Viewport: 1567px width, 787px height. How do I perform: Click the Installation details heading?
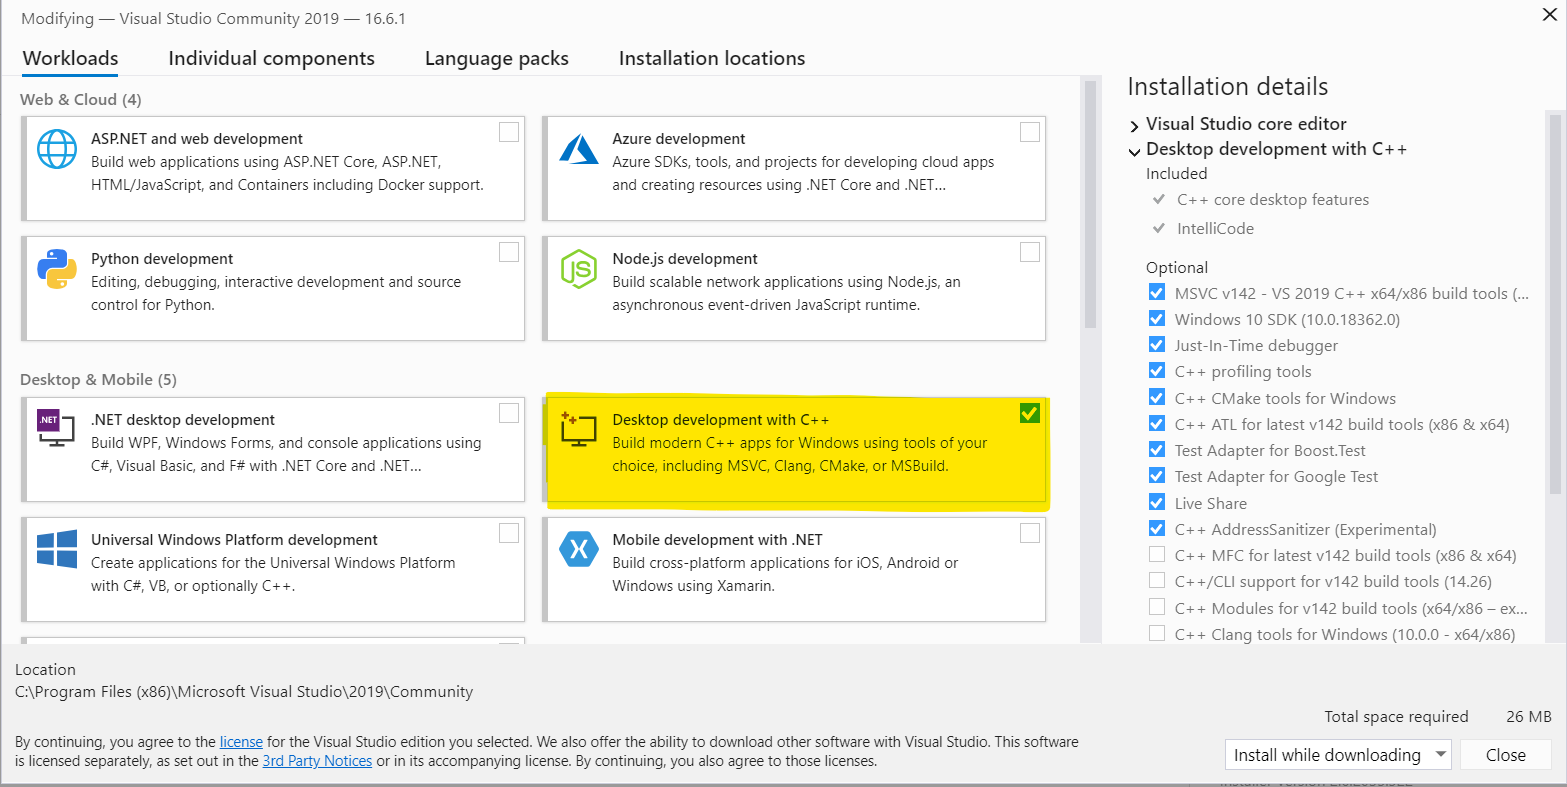pos(1228,87)
